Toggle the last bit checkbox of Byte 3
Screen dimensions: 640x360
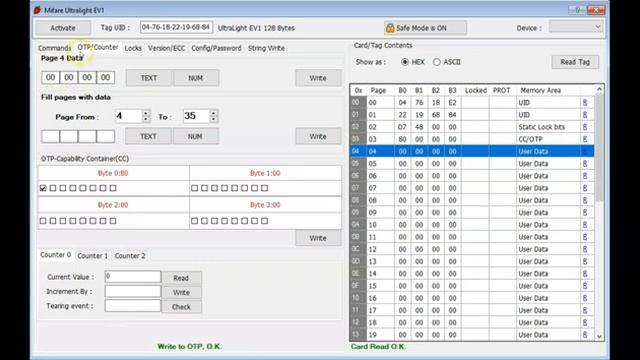264,221
